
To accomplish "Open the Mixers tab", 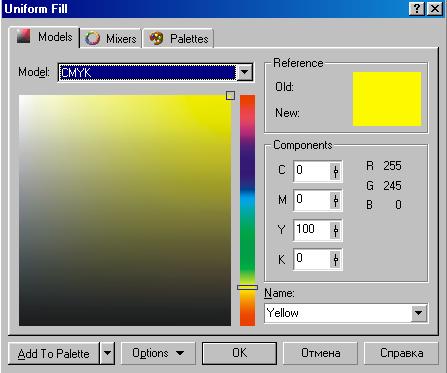I will pyautogui.click(x=111, y=39).
